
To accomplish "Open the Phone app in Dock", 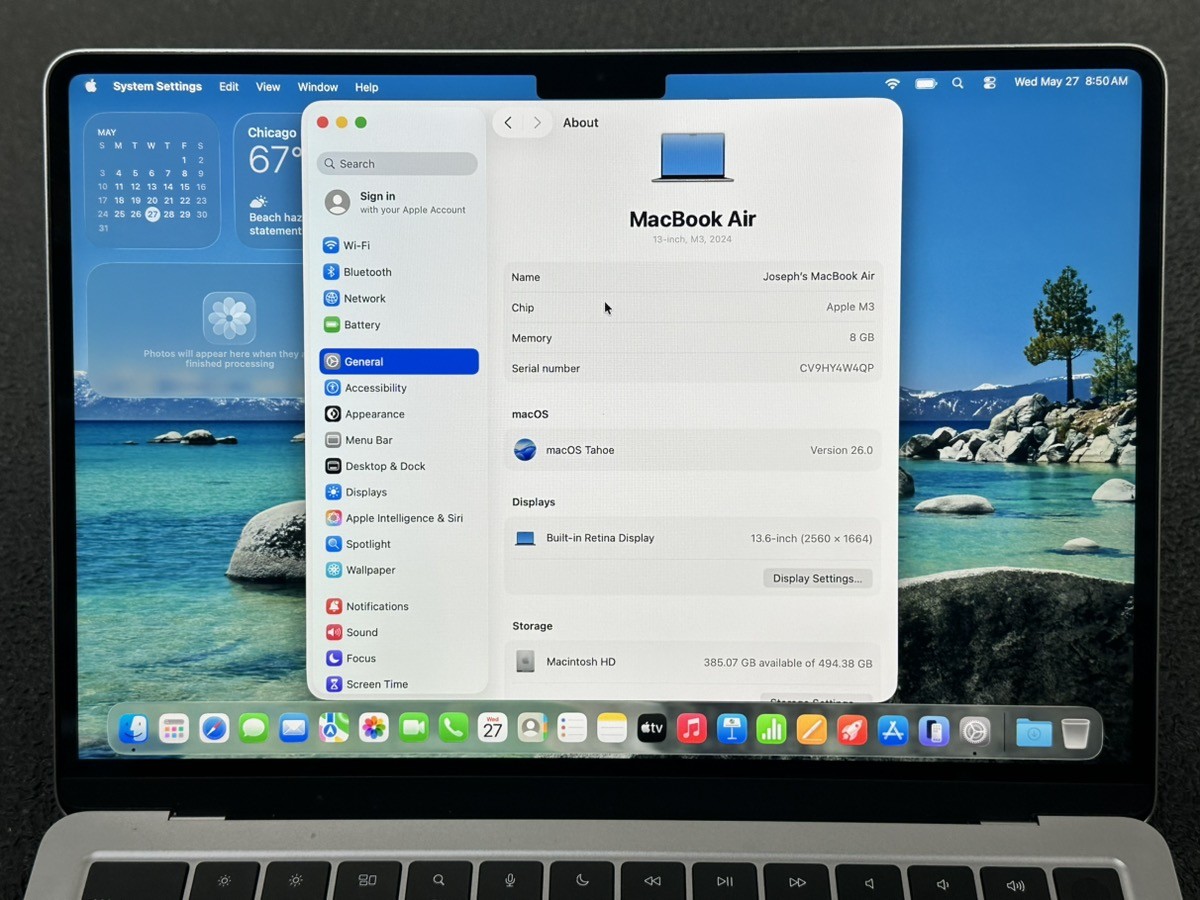I will pyautogui.click(x=453, y=729).
